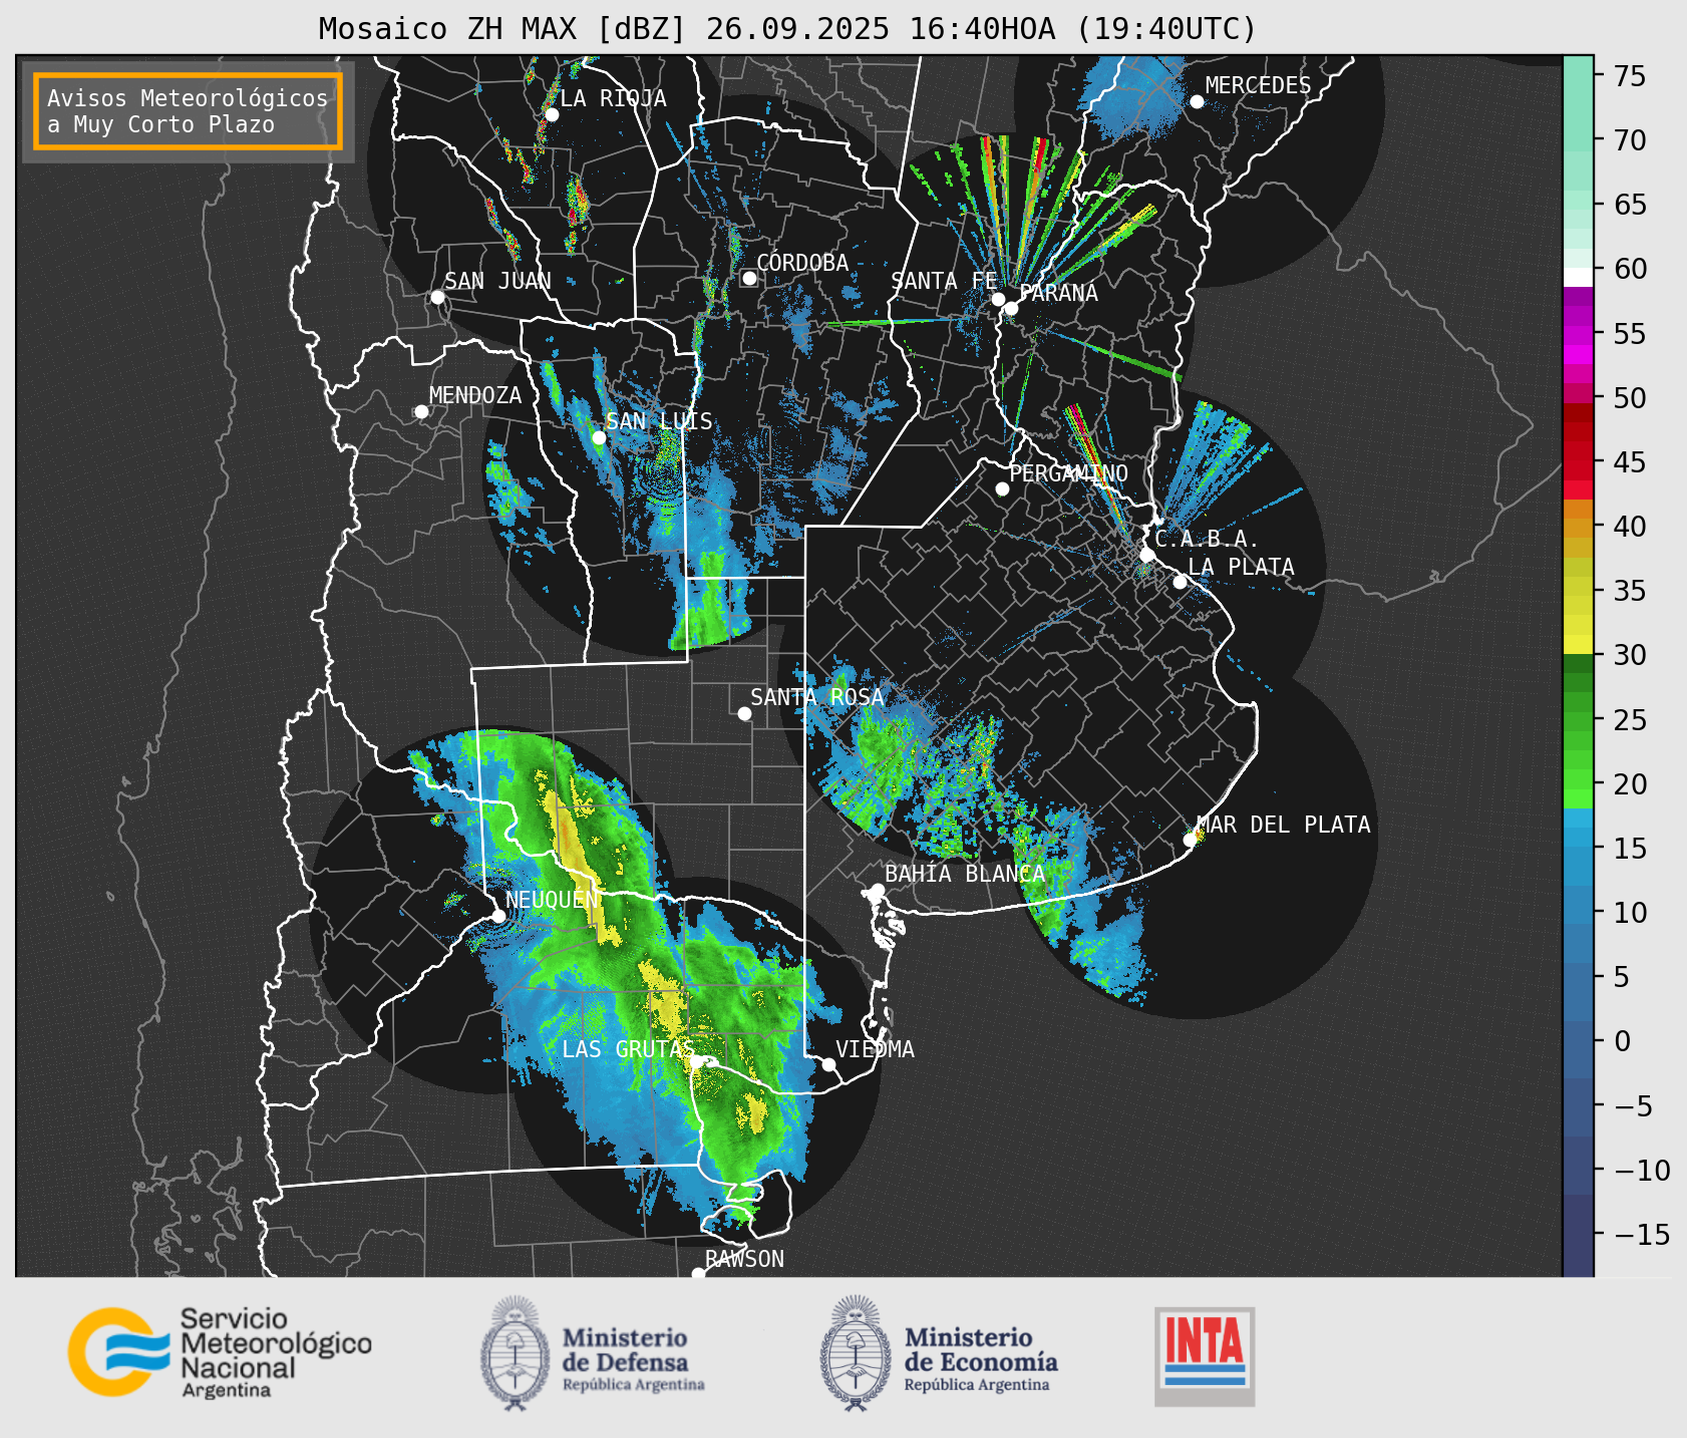
Task: Click the RAWSON city marker dot
Action: 698,1273
